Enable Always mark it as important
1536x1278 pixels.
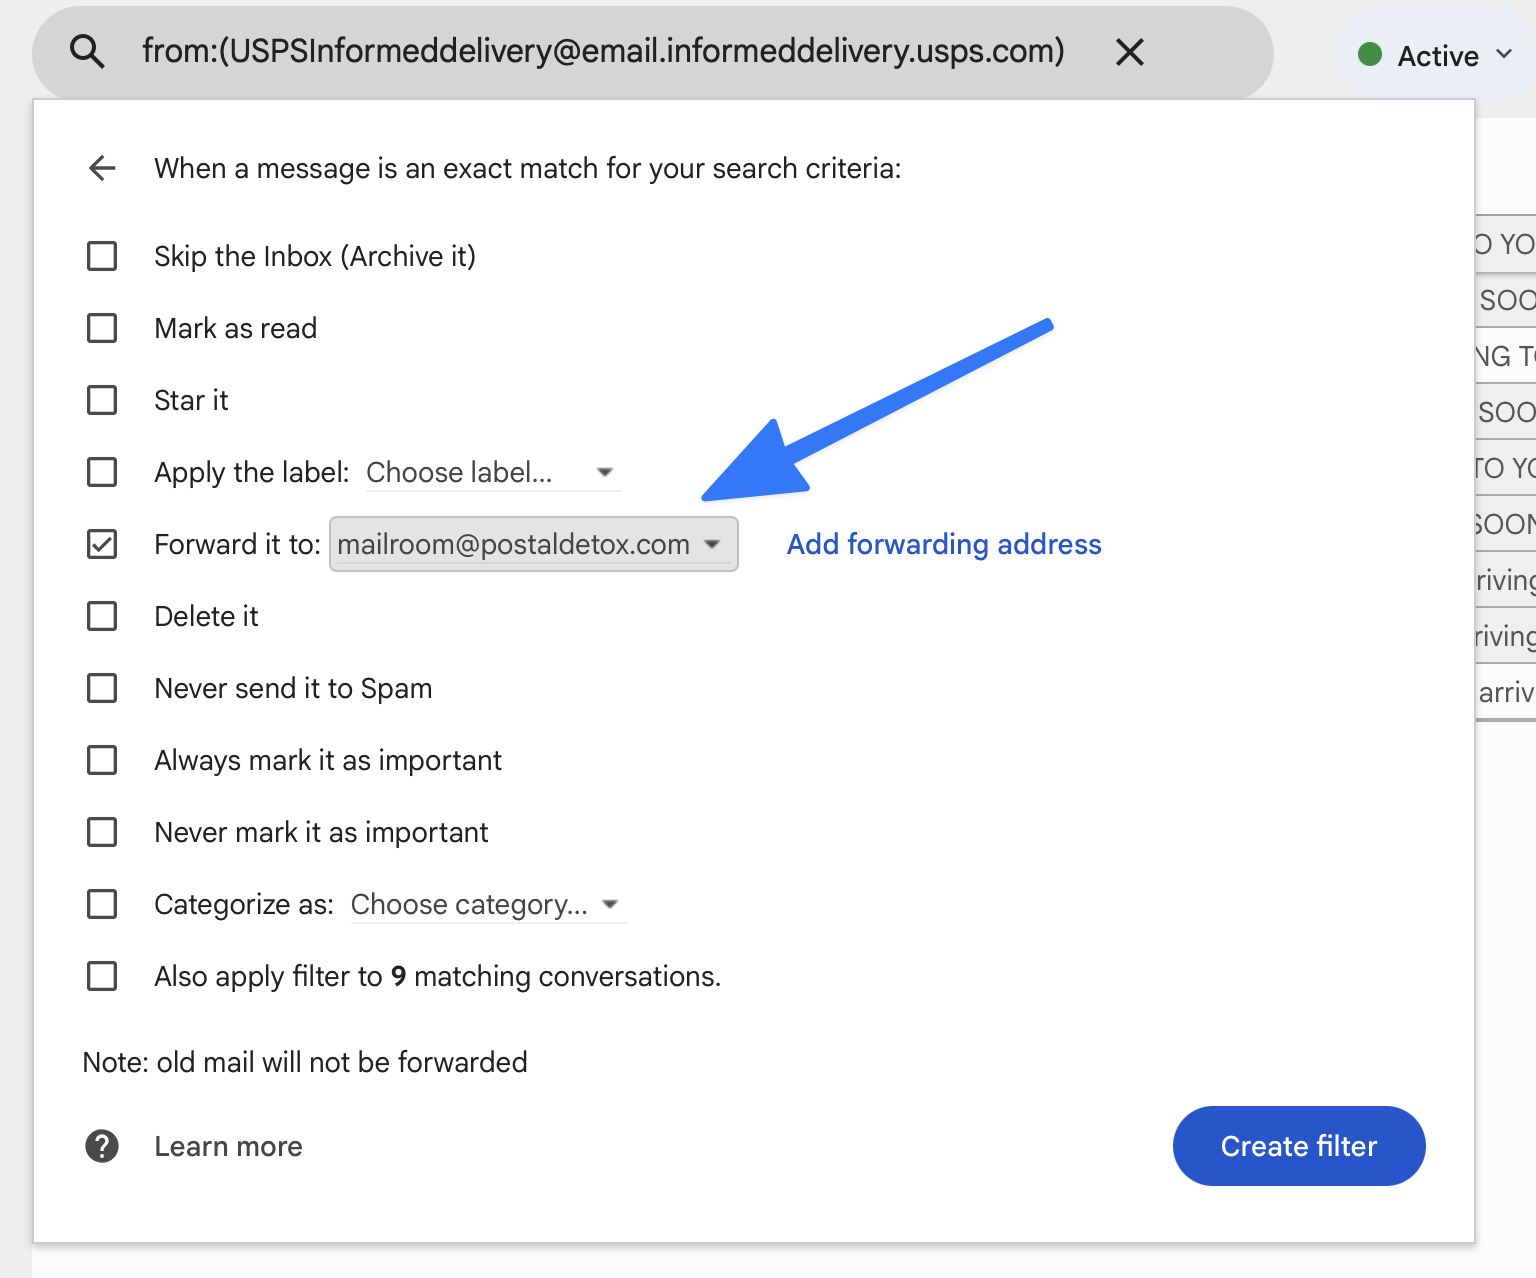coord(101,760)
